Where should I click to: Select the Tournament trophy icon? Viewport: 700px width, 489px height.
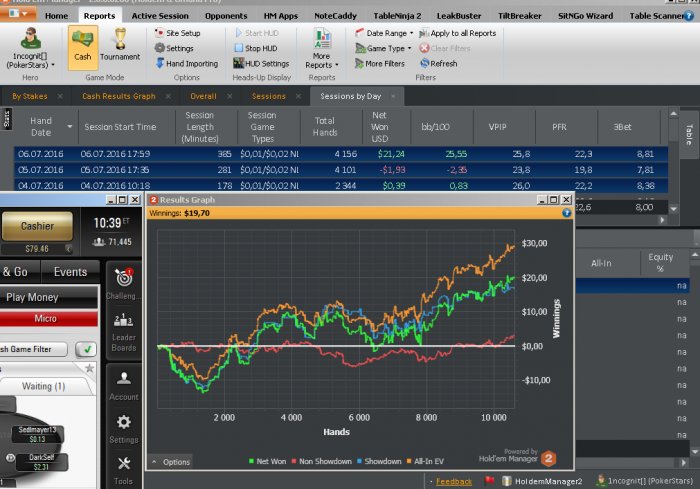coord(120,45)
